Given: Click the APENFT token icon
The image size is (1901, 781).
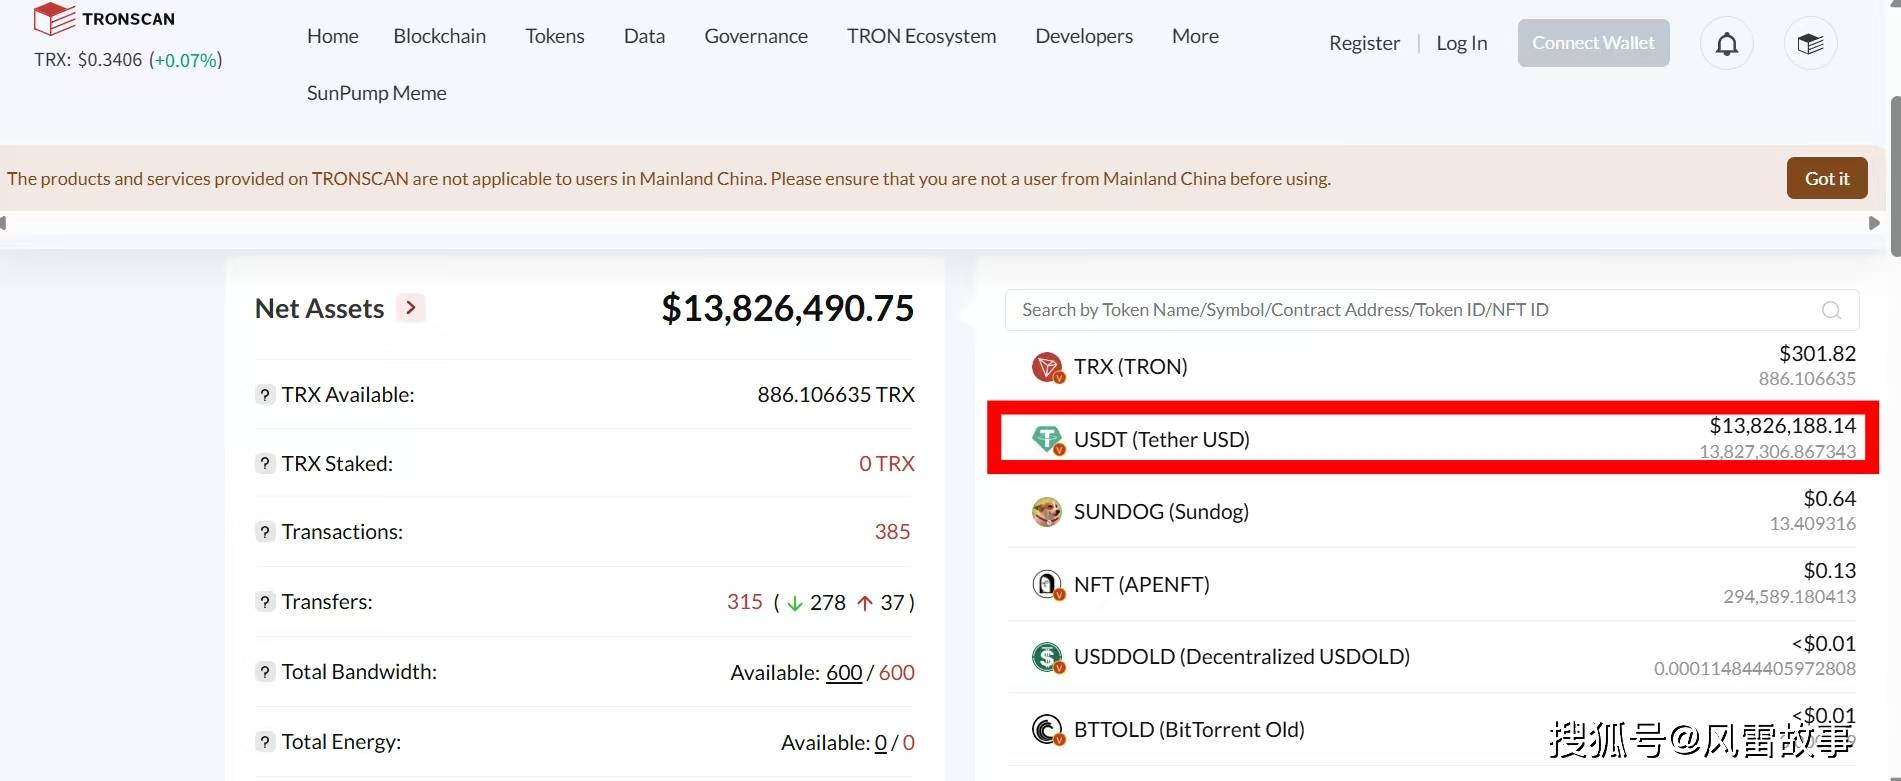Looking at the screenshot, I should 1047,584.
